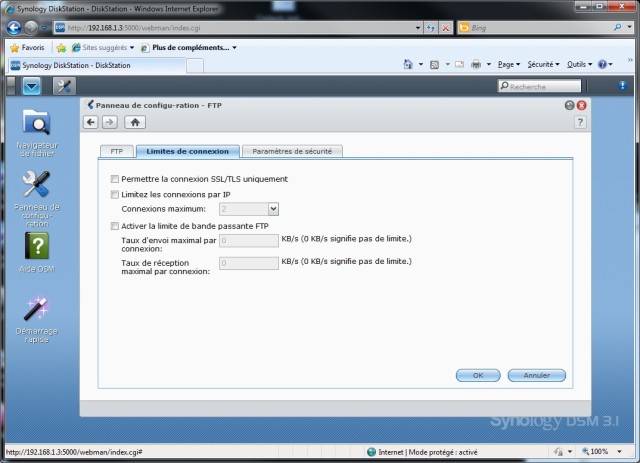The image size is (640, 463).
Task: Open the print options dropdown arrow
Action: click(489, 65)
